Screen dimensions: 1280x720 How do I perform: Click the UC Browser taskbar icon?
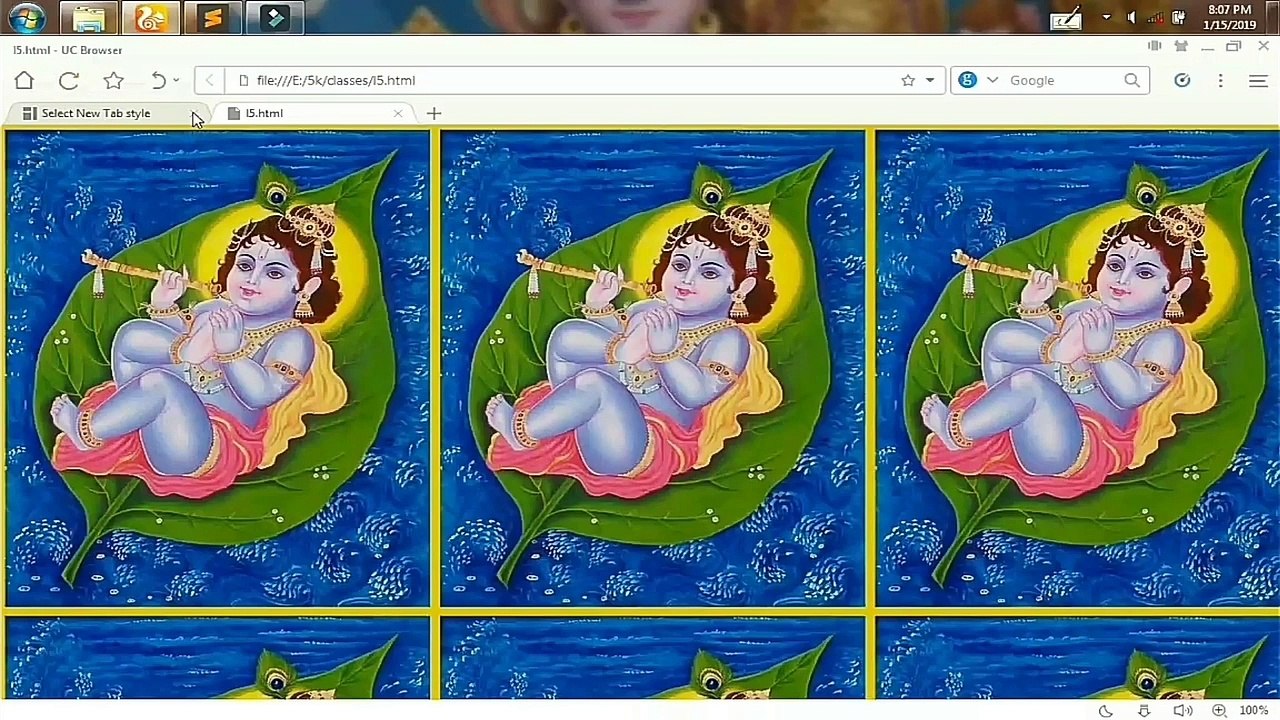coord(151,18)
